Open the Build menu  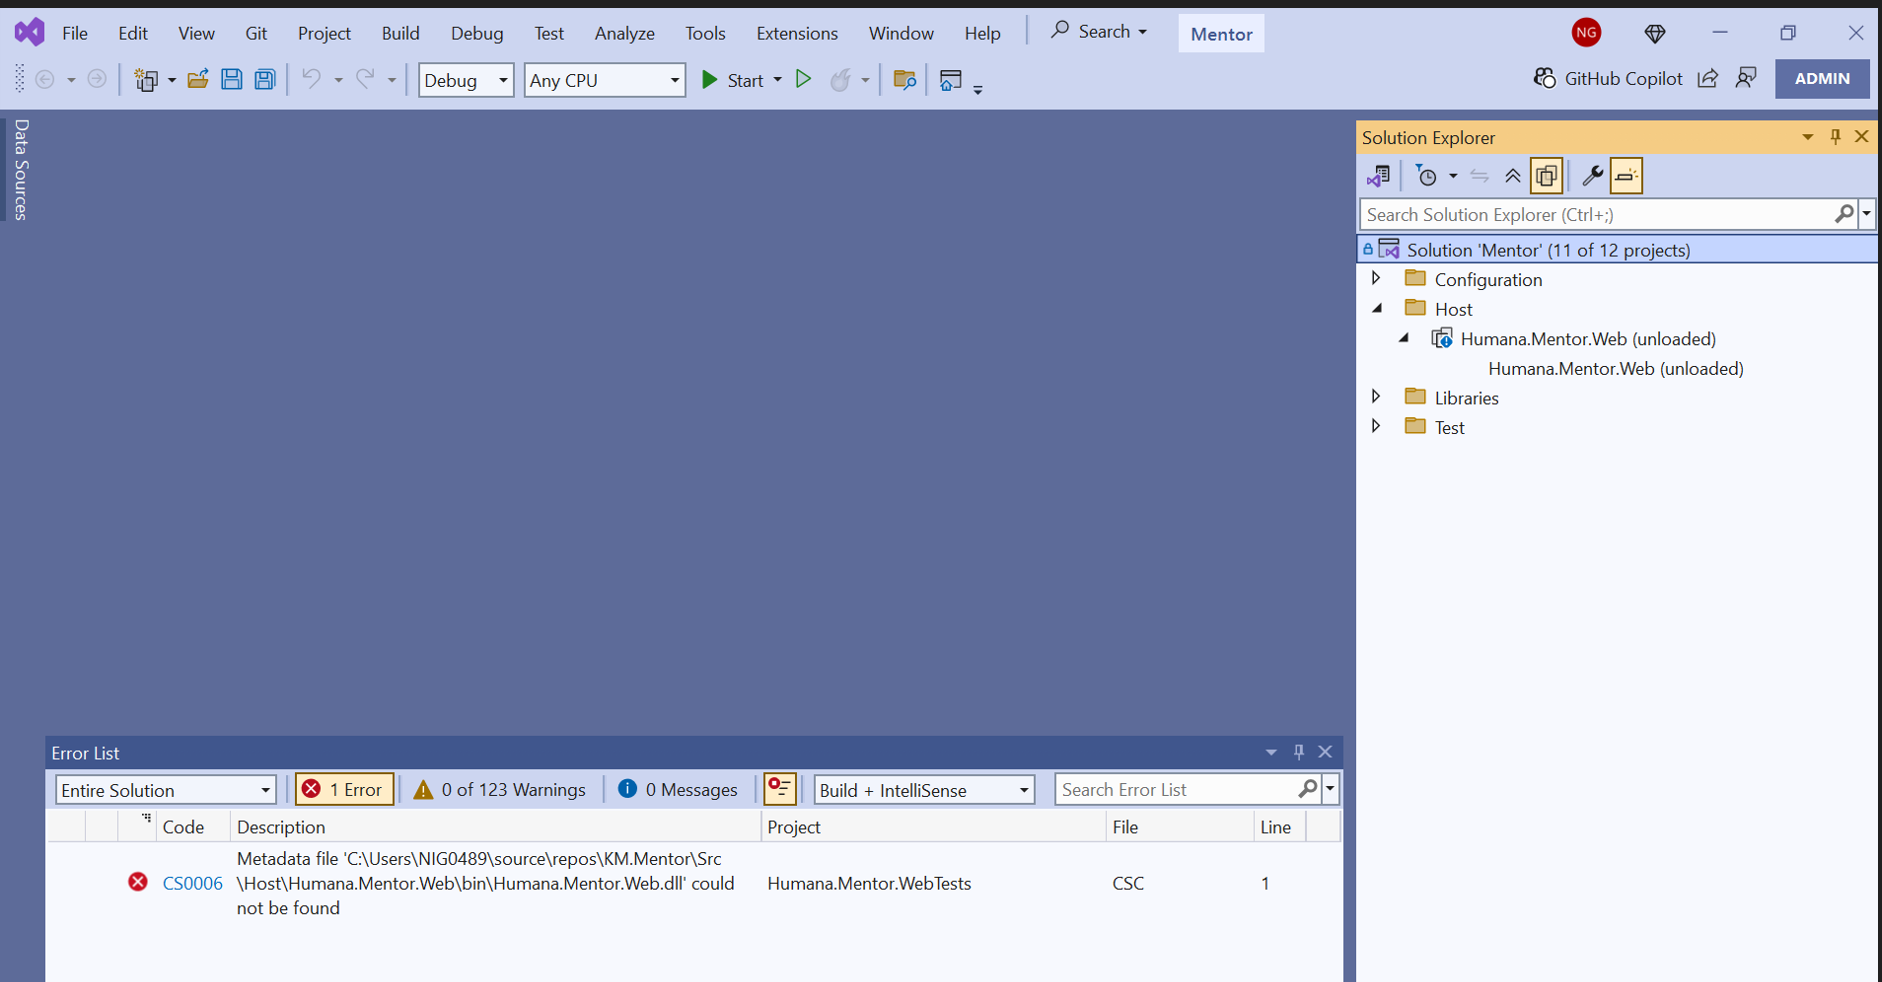400,33
